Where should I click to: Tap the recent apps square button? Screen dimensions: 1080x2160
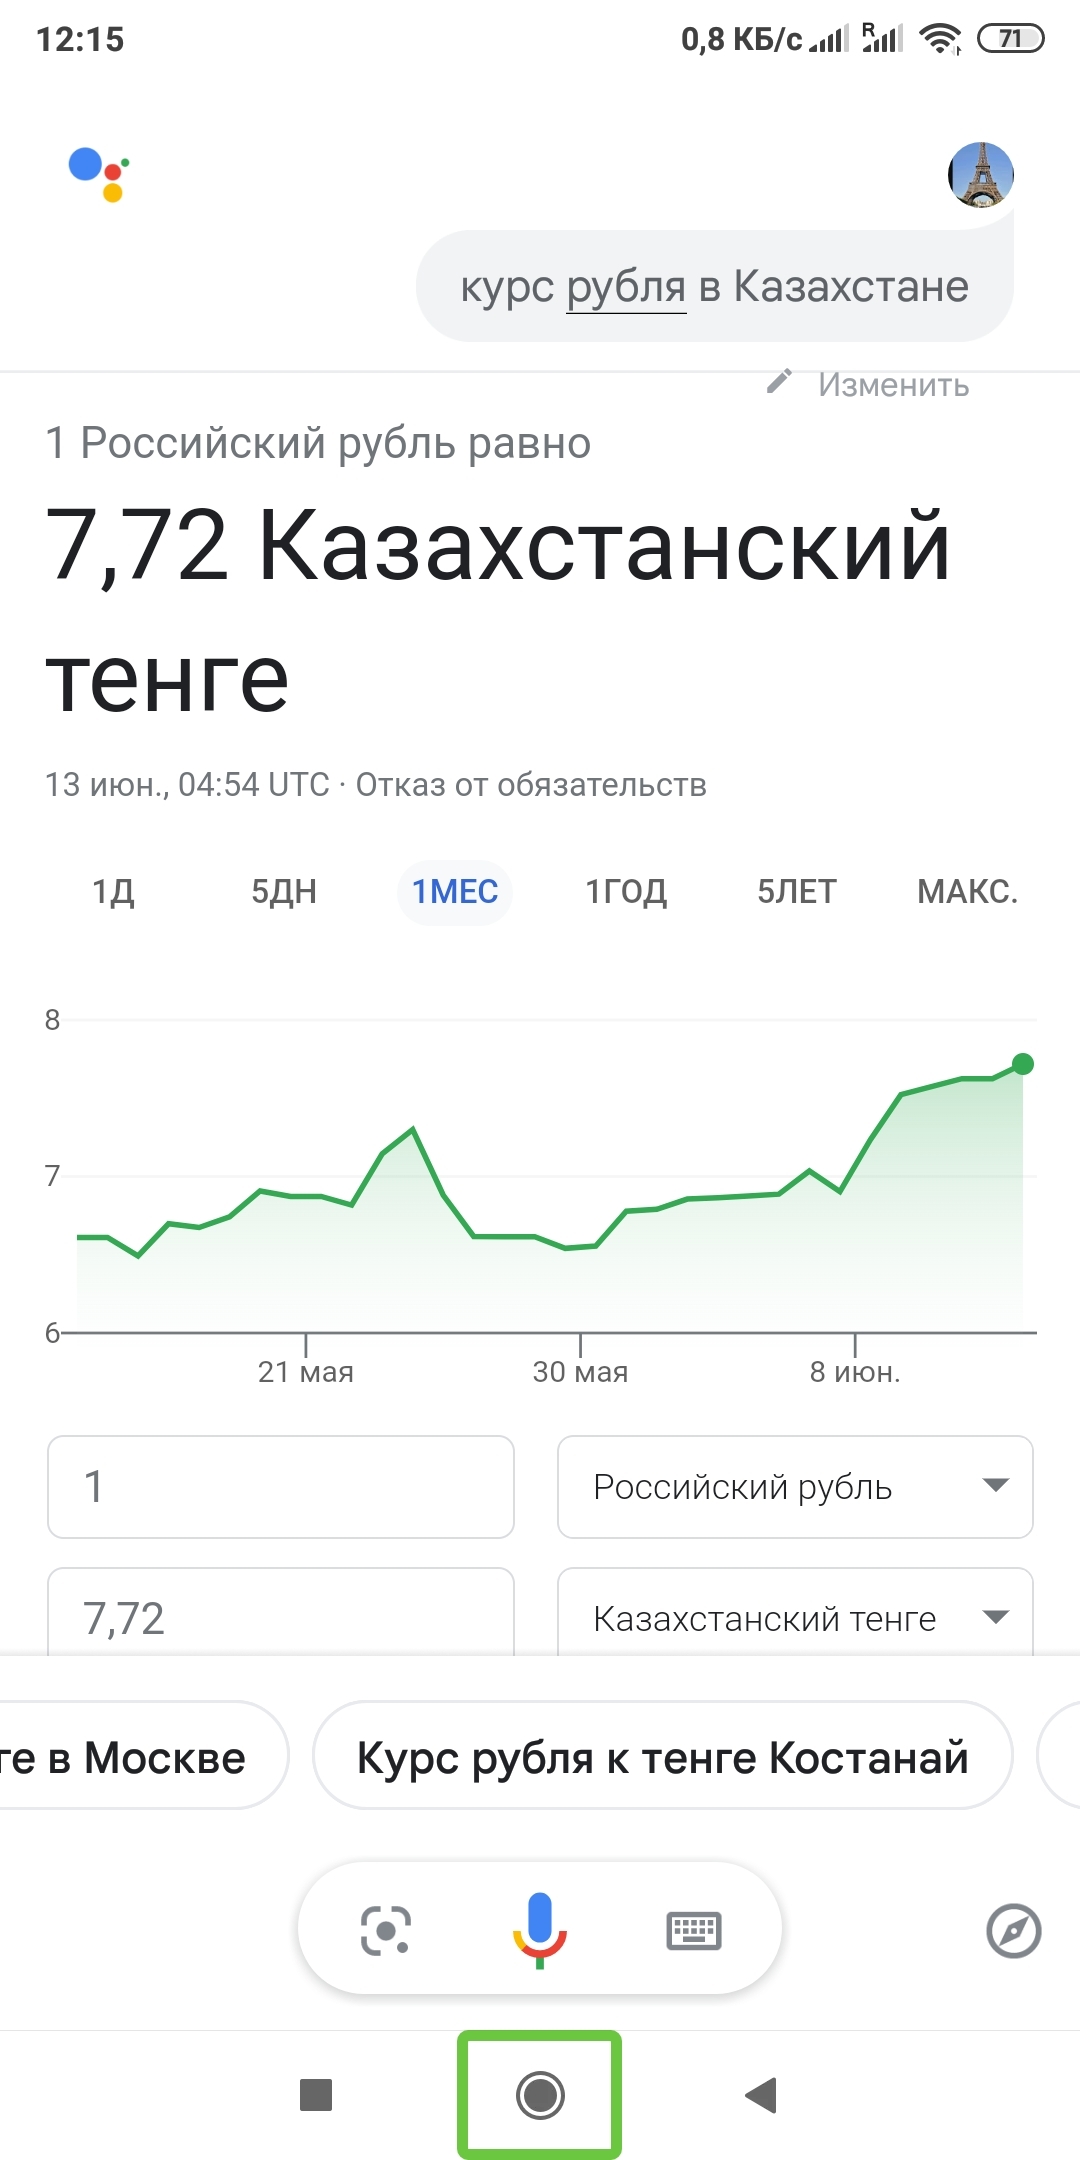(316, 2094)
